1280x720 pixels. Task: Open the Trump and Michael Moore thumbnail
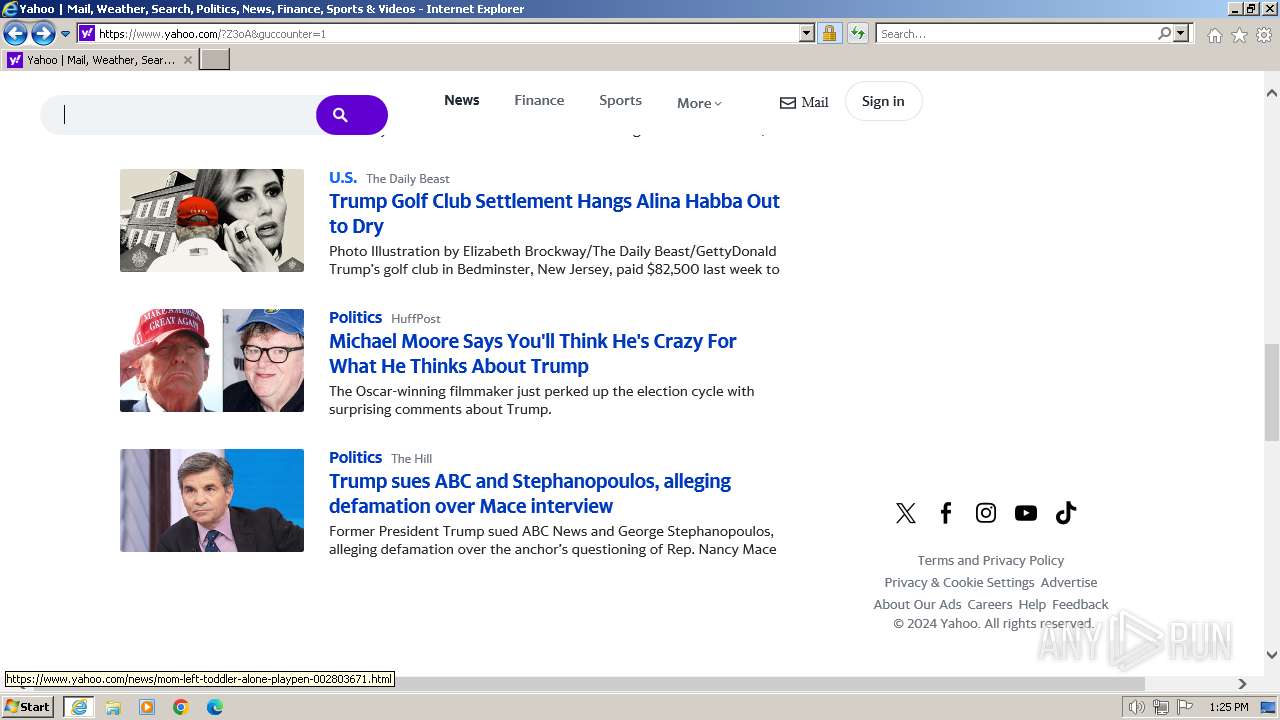click(212, 360)
